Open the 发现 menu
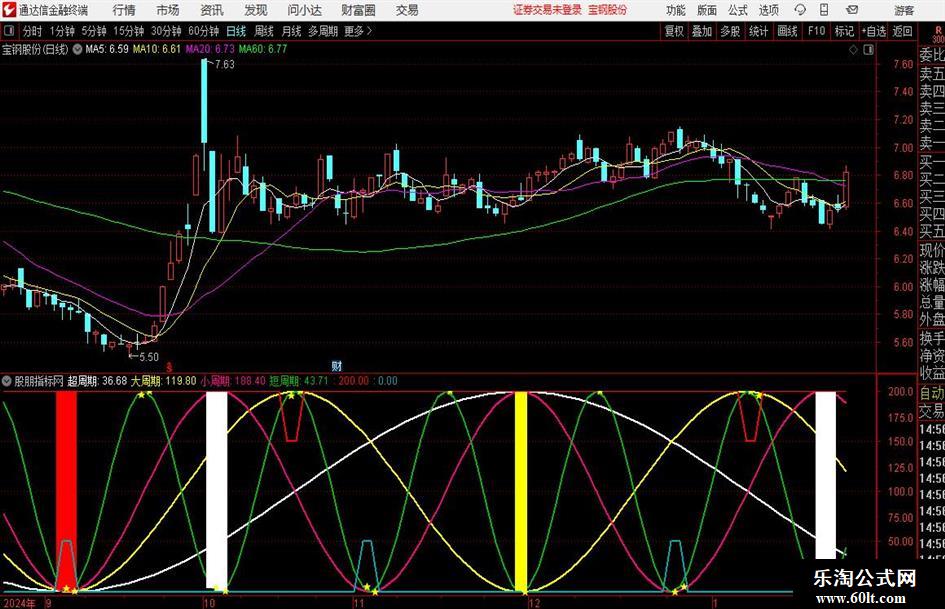Image resolution: width=945 pixels, height=609 pixels. 256,10
